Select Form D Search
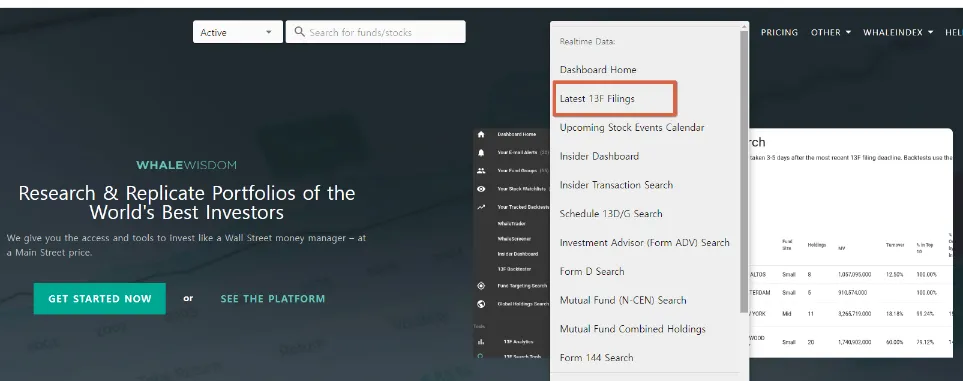The image size is (963, 381). pos(591,272)
